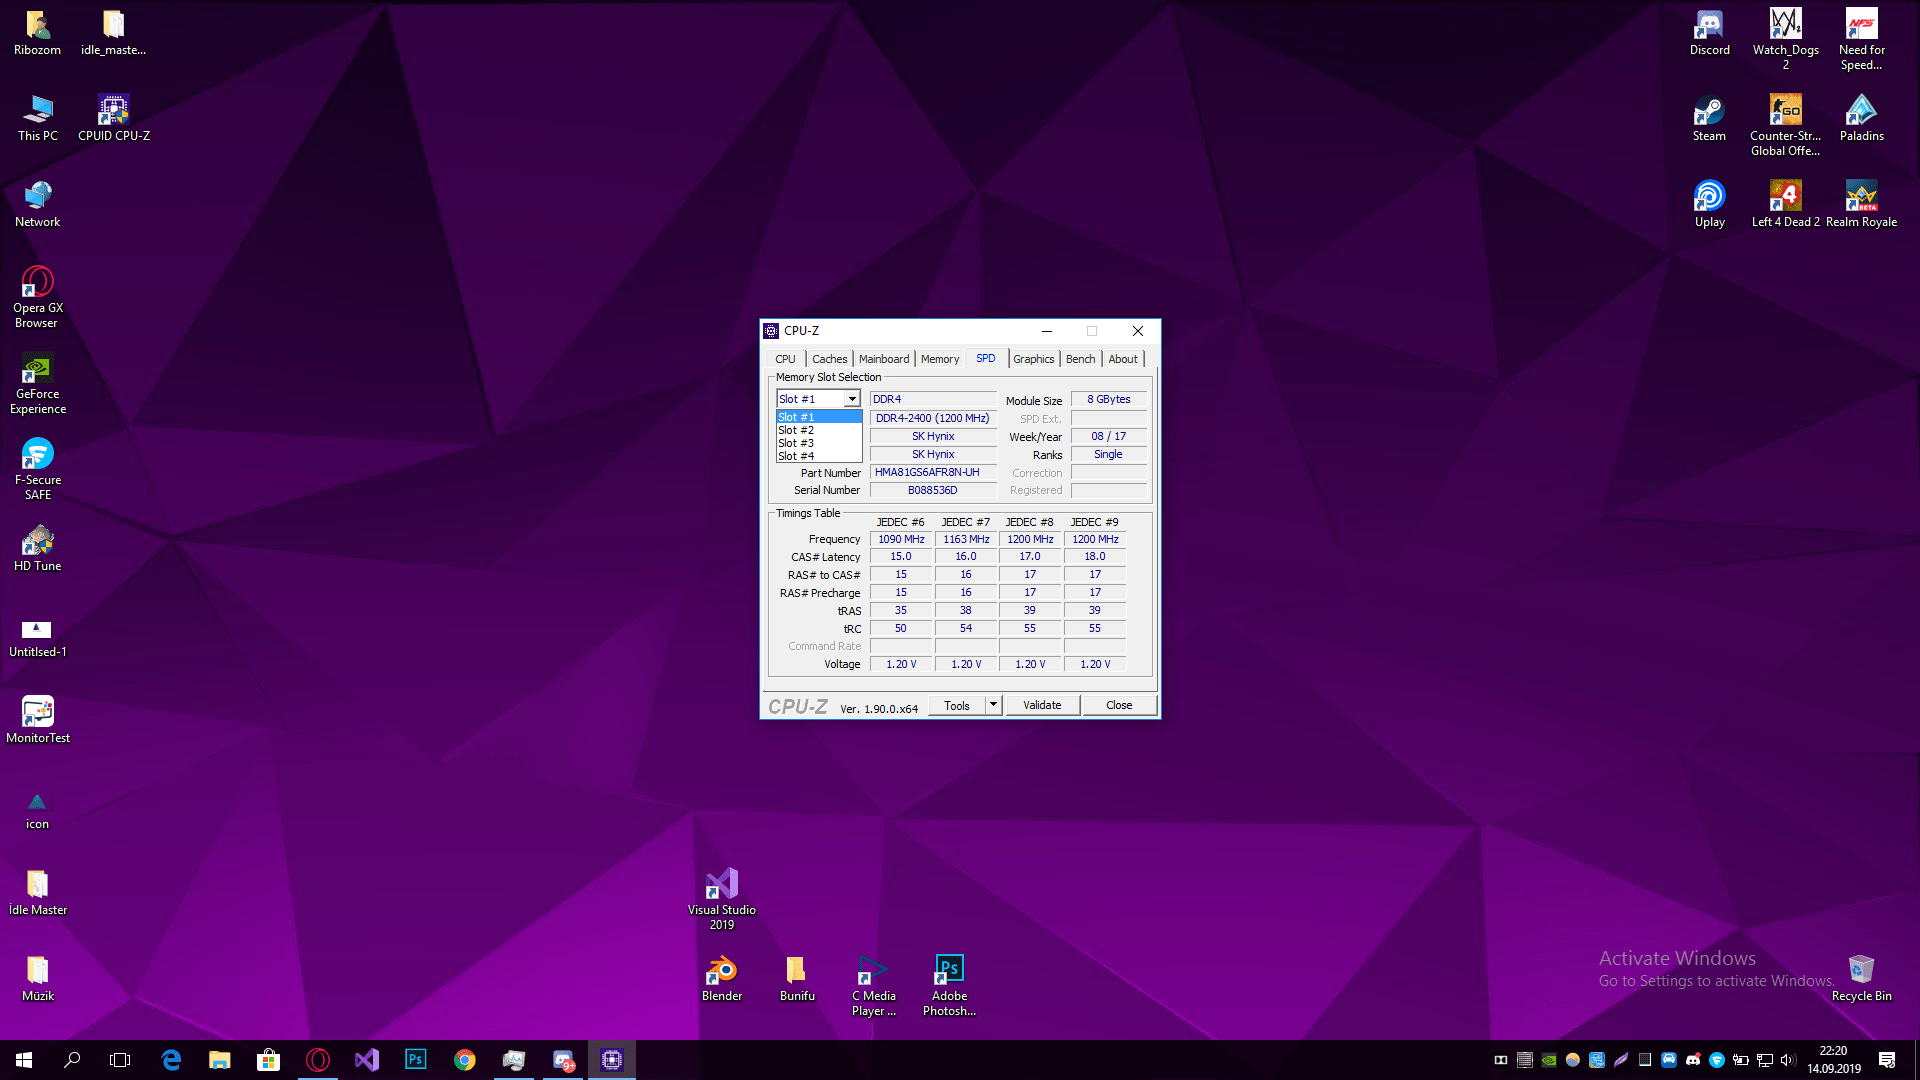Image resolution: width=1920 pixels, height=1080 pixels.
Task: Open Adobe Photoshop from the desktop
Action: click(948, 970)
